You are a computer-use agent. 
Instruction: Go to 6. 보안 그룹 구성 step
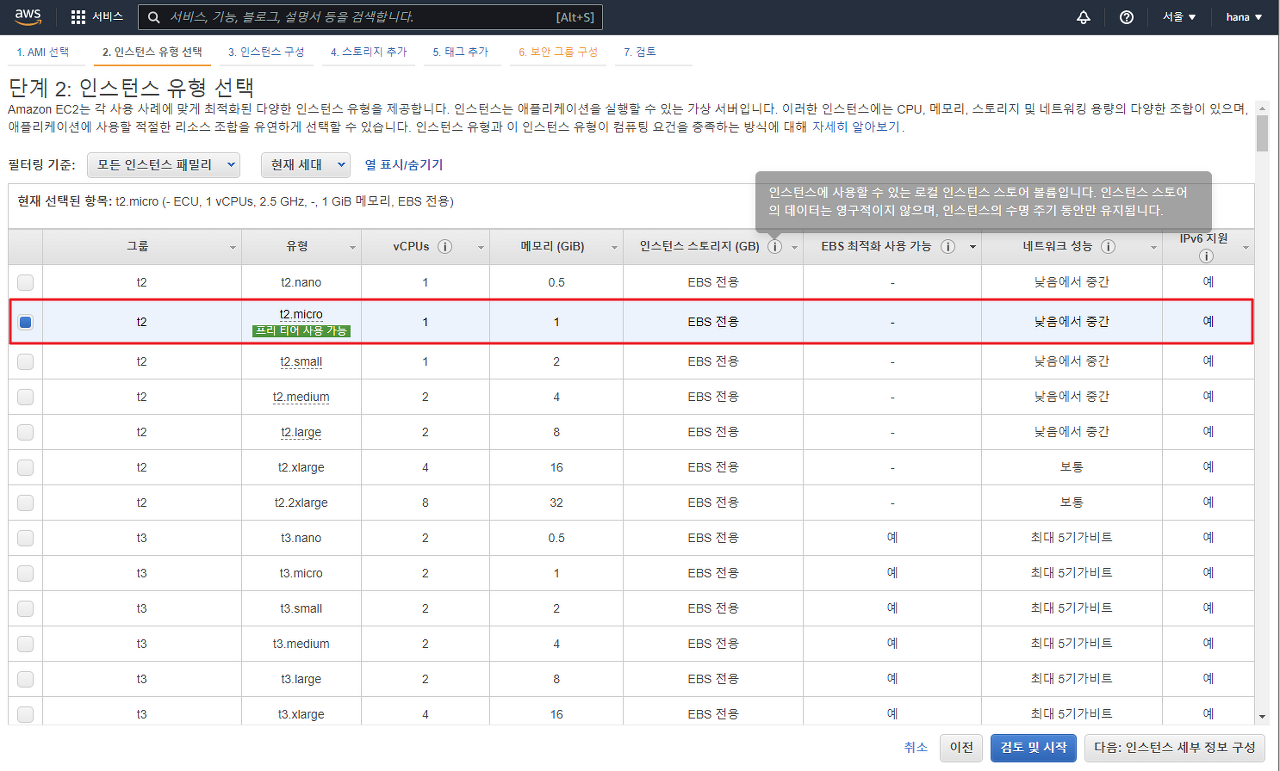point(558,51)
